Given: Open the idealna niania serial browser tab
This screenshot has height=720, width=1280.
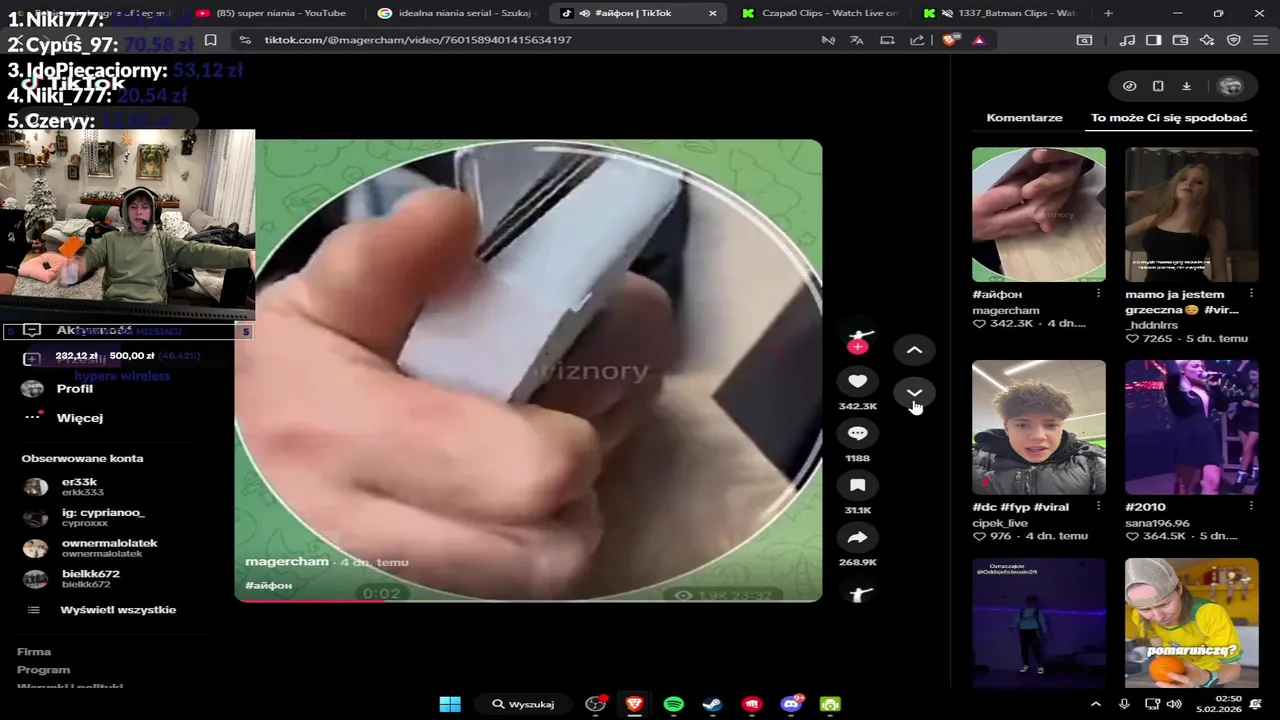Looking at the screenshot, I should pyautogui.click(x=455, y=13).
